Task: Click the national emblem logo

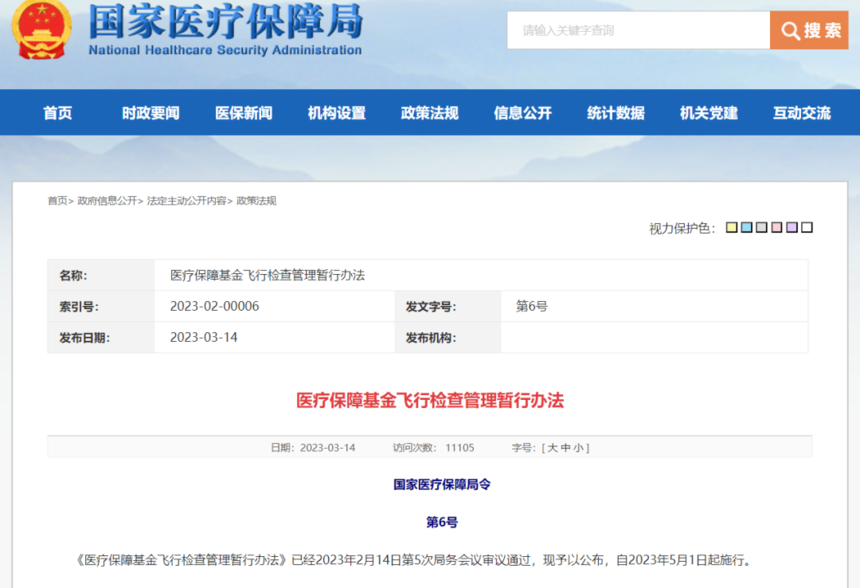Action: 42,29
